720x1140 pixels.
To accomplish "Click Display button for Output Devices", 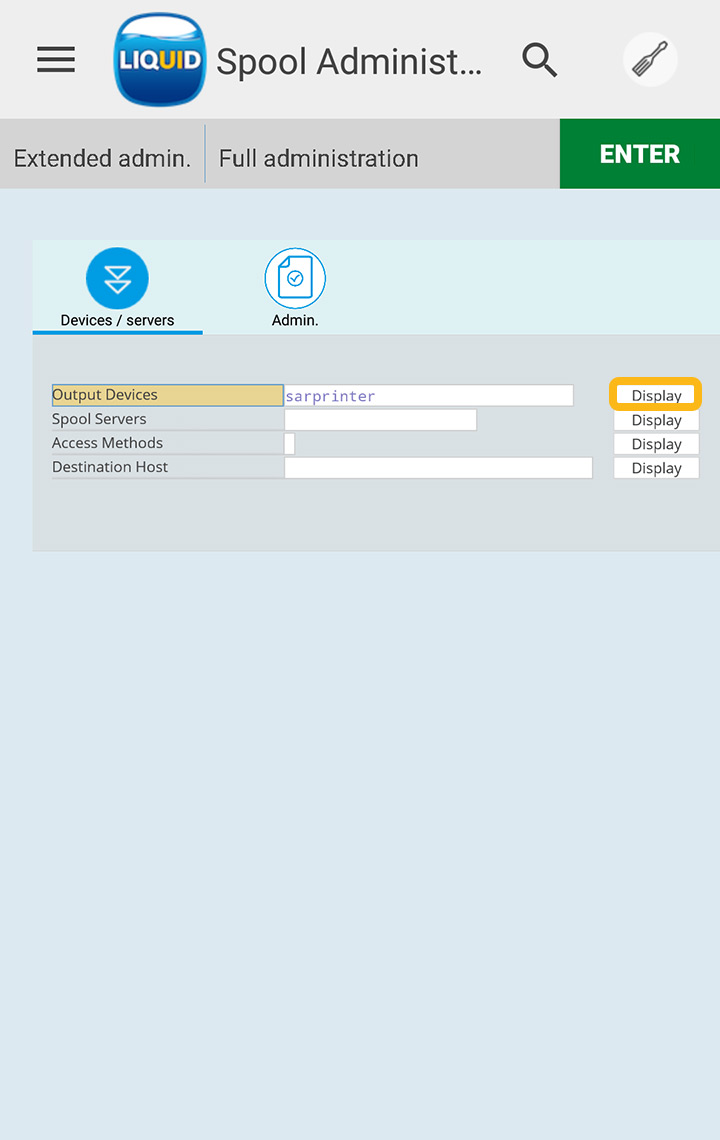I will [x=656, y=396].
